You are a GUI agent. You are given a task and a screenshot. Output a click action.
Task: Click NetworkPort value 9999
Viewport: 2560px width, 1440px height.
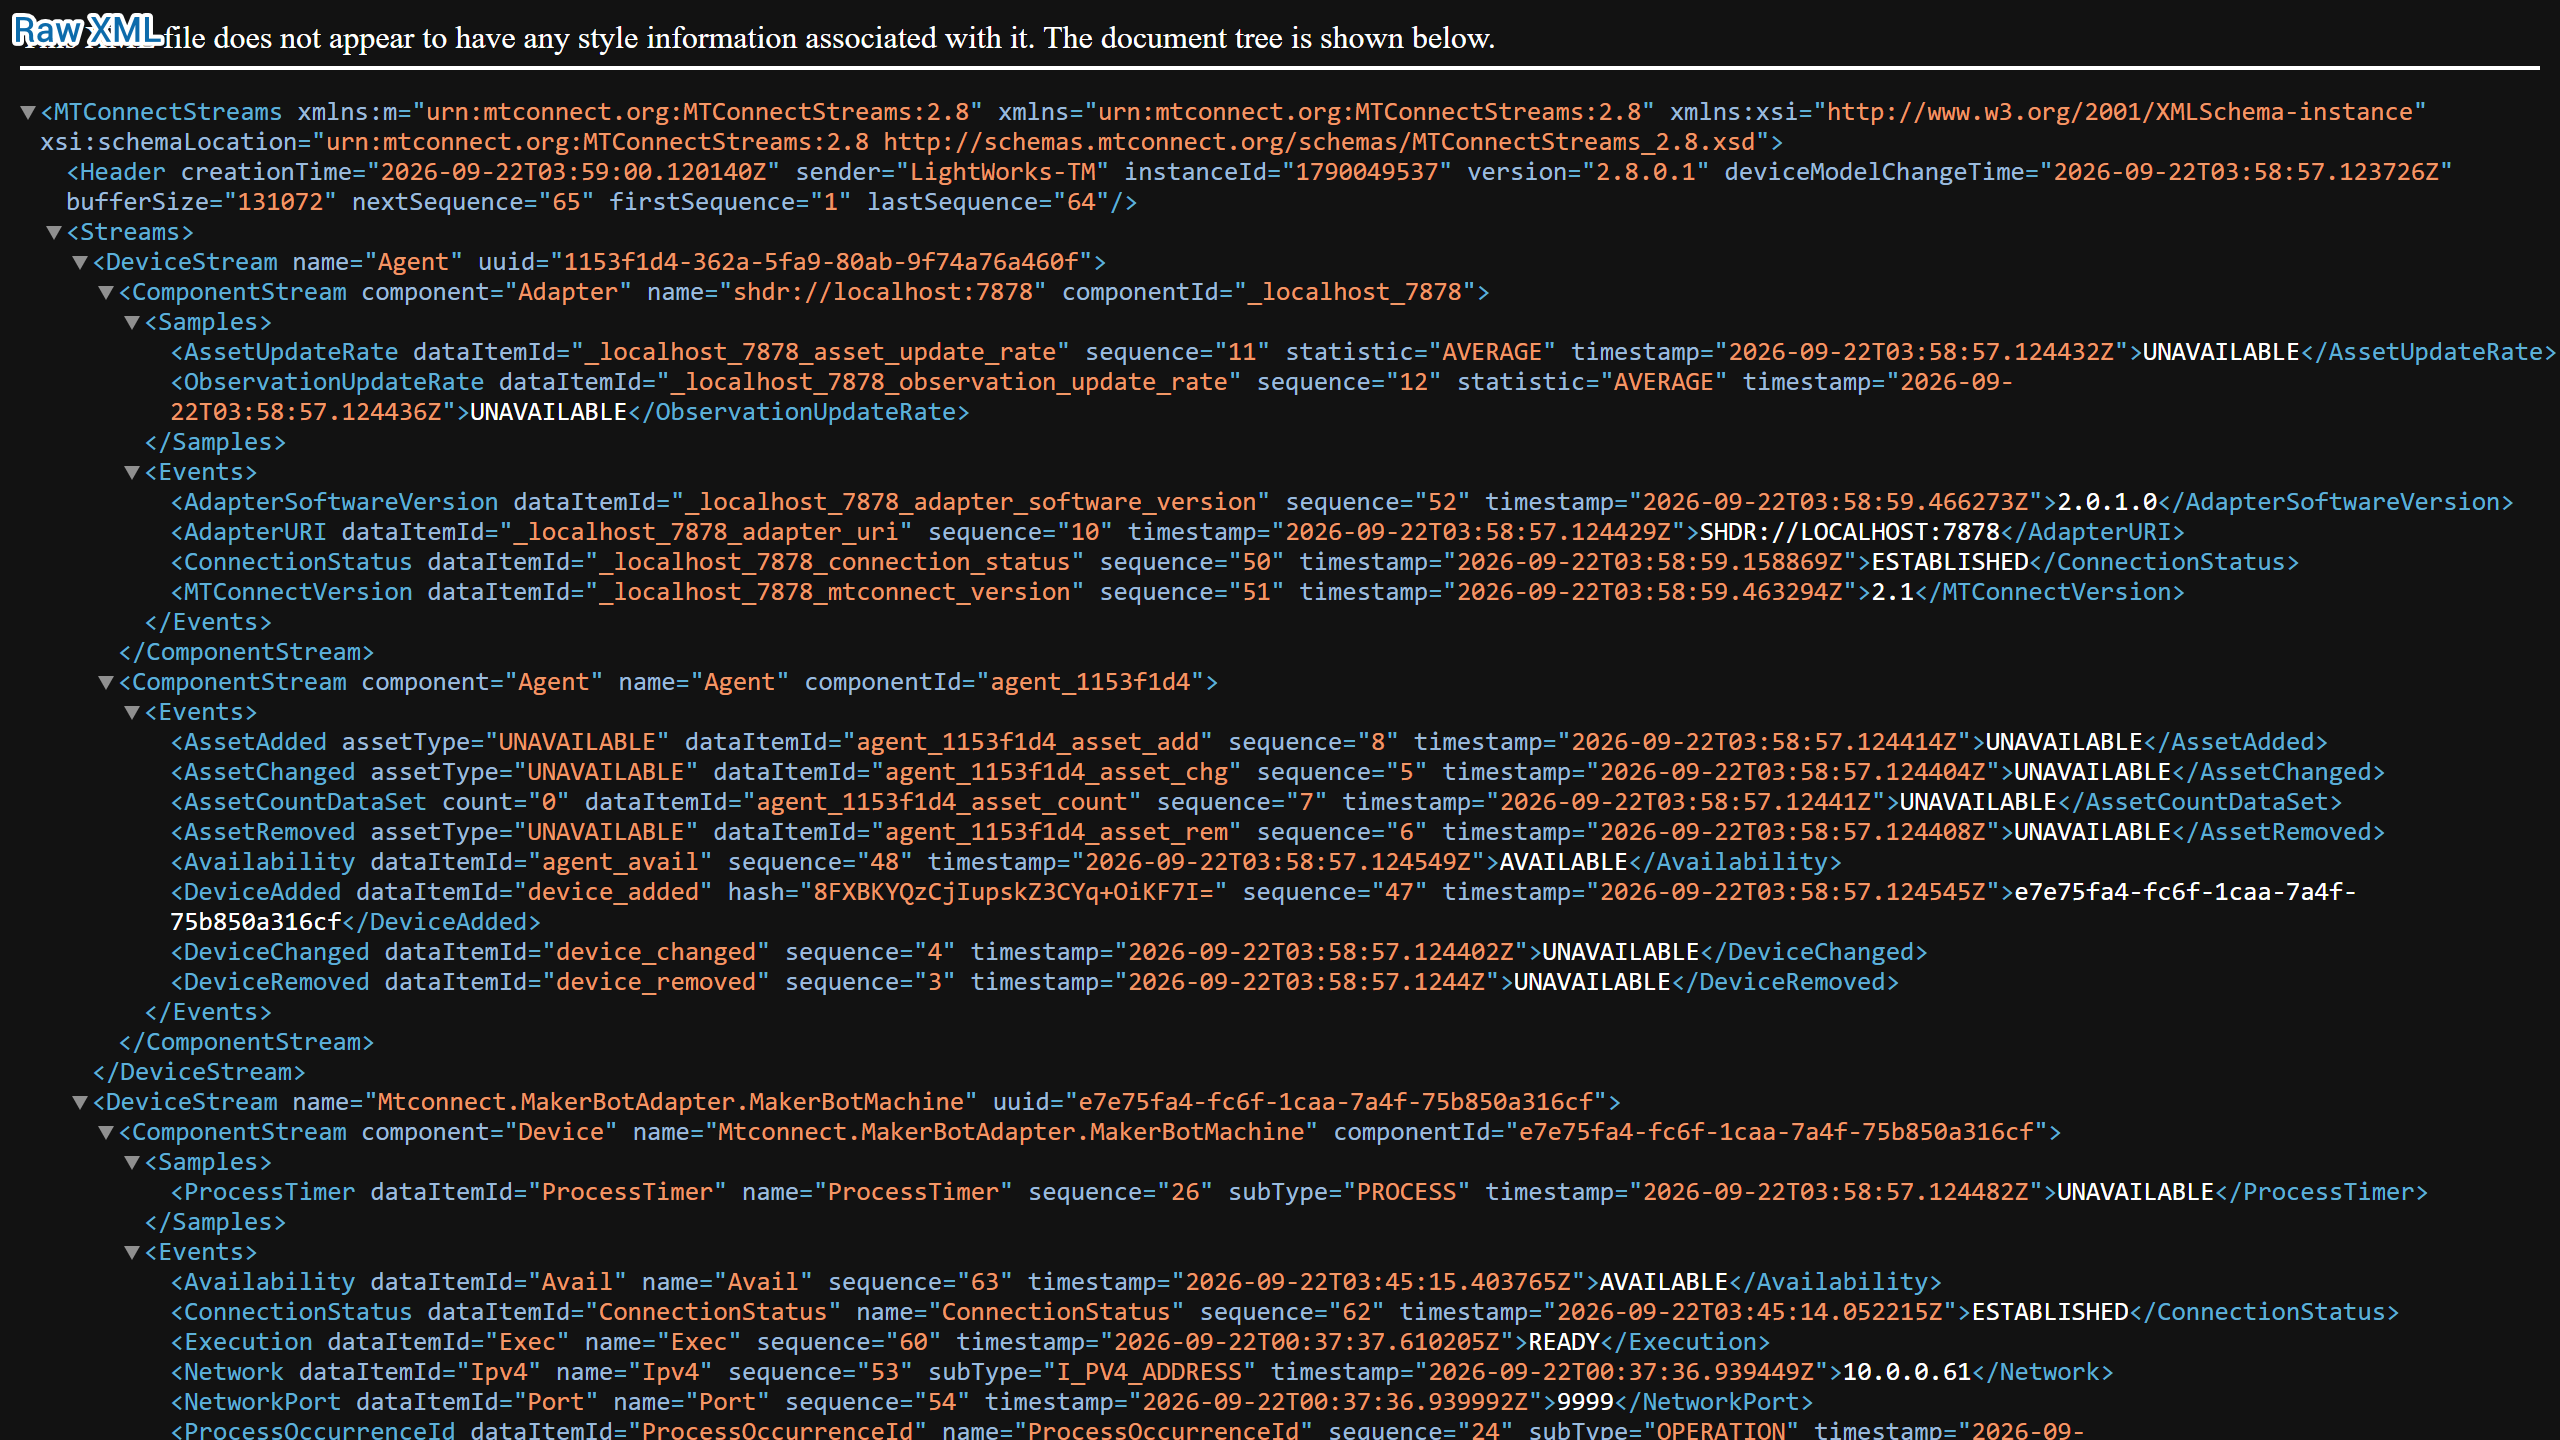pos(1585,1402)
